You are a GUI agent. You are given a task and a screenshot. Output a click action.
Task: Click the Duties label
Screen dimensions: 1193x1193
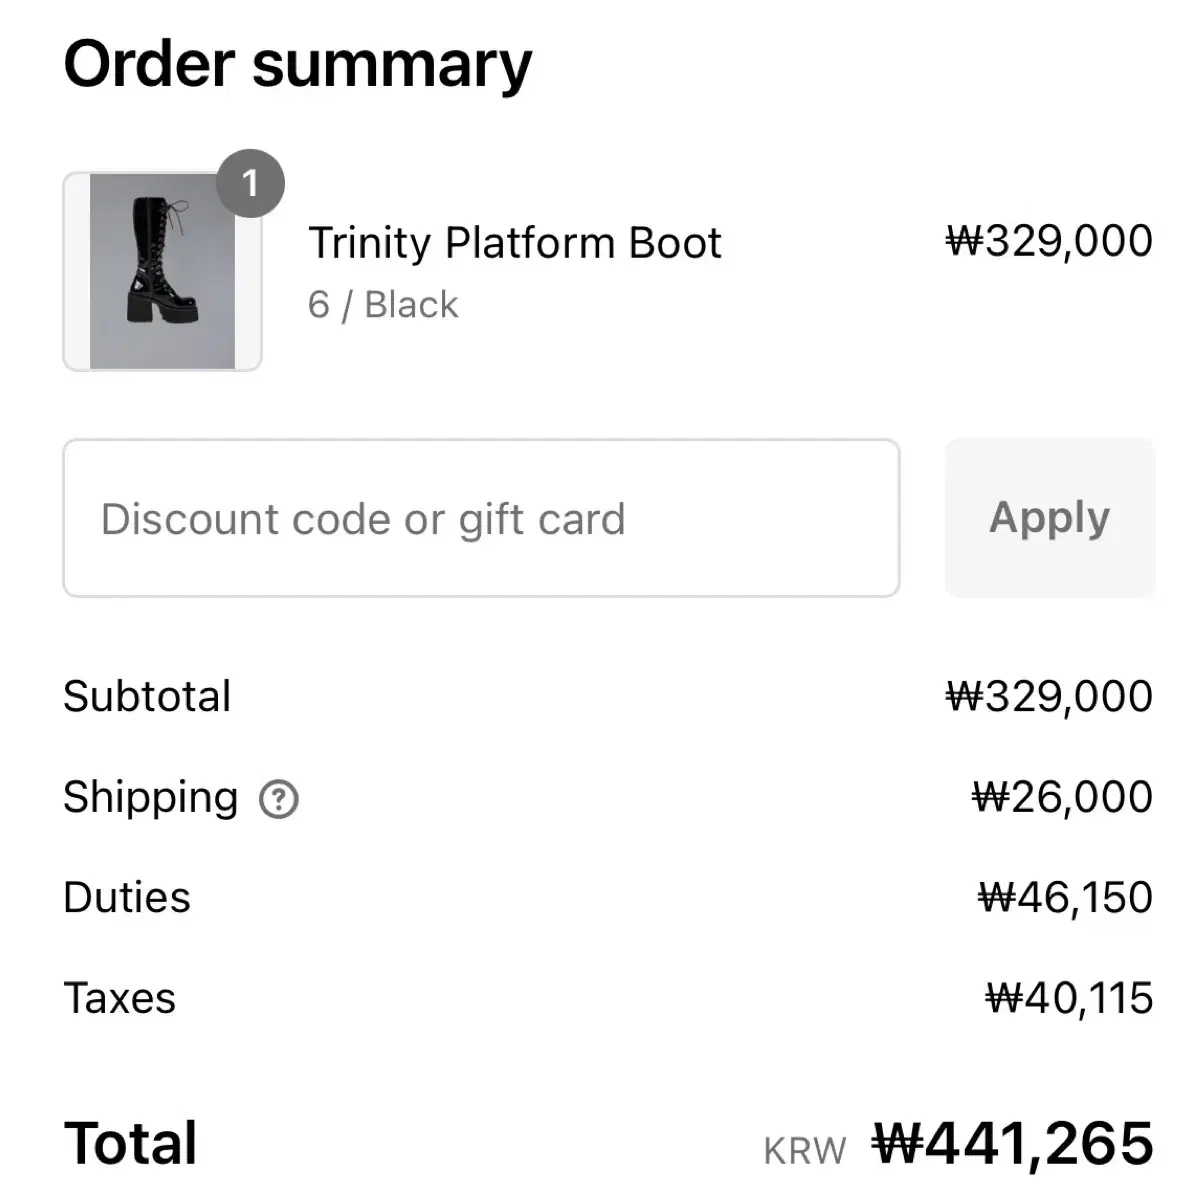127,898
